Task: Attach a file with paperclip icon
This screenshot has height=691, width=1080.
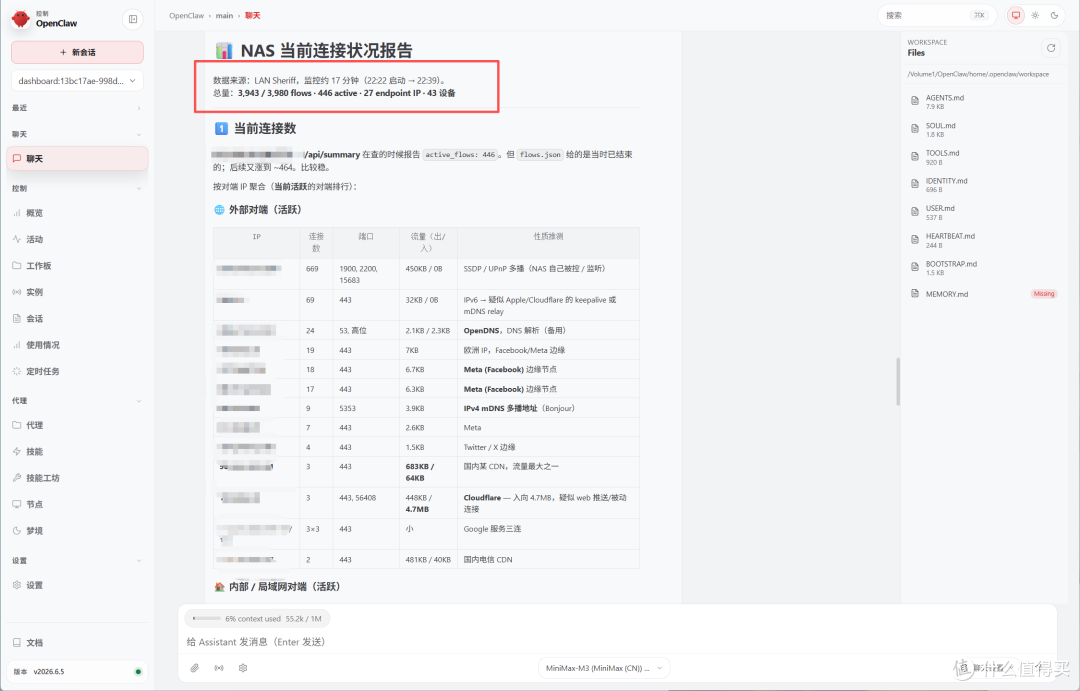Action: pos(195,668)
